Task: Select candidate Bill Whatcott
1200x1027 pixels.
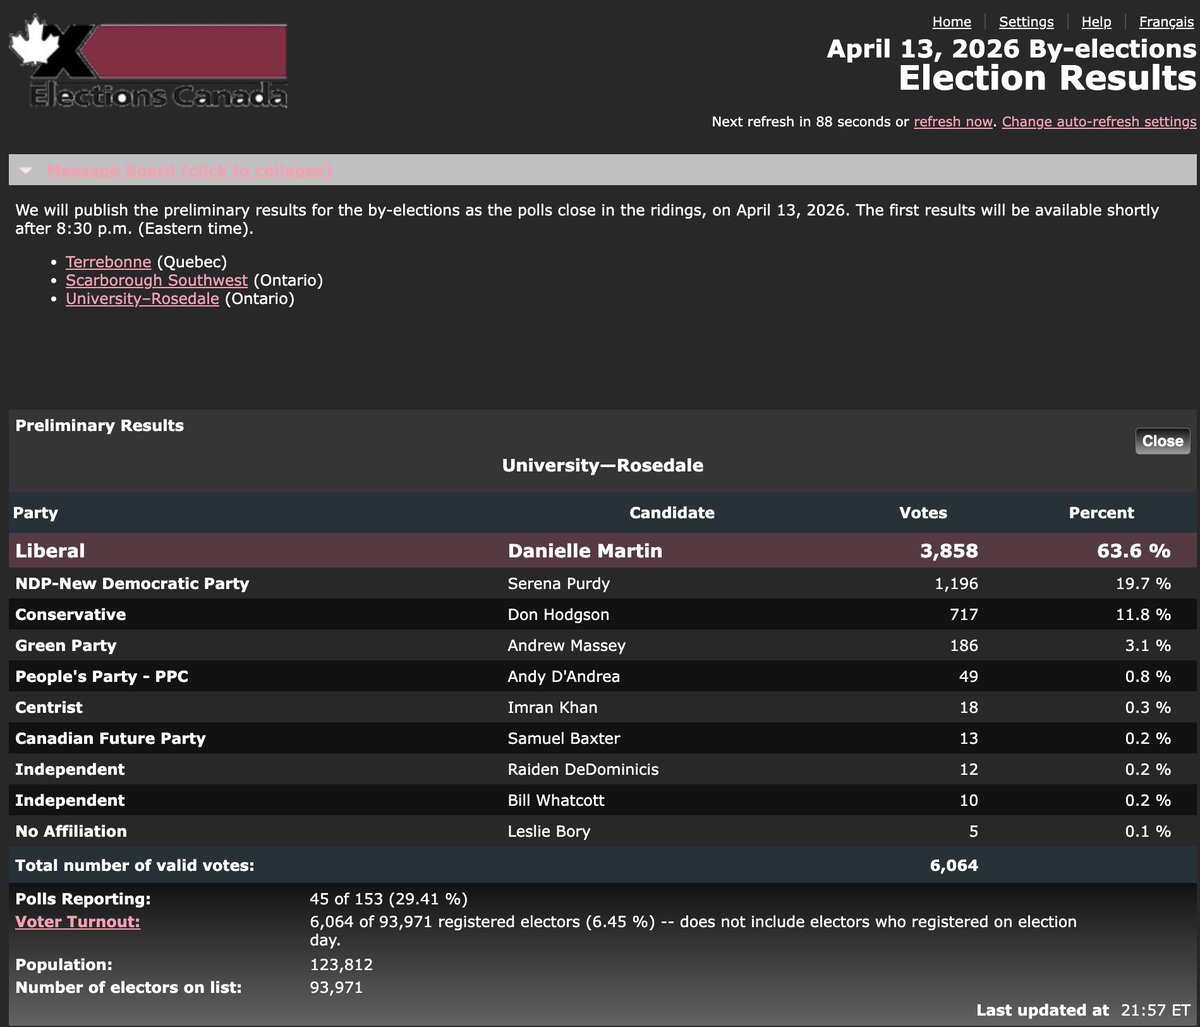Action: [x=556, y=801]
